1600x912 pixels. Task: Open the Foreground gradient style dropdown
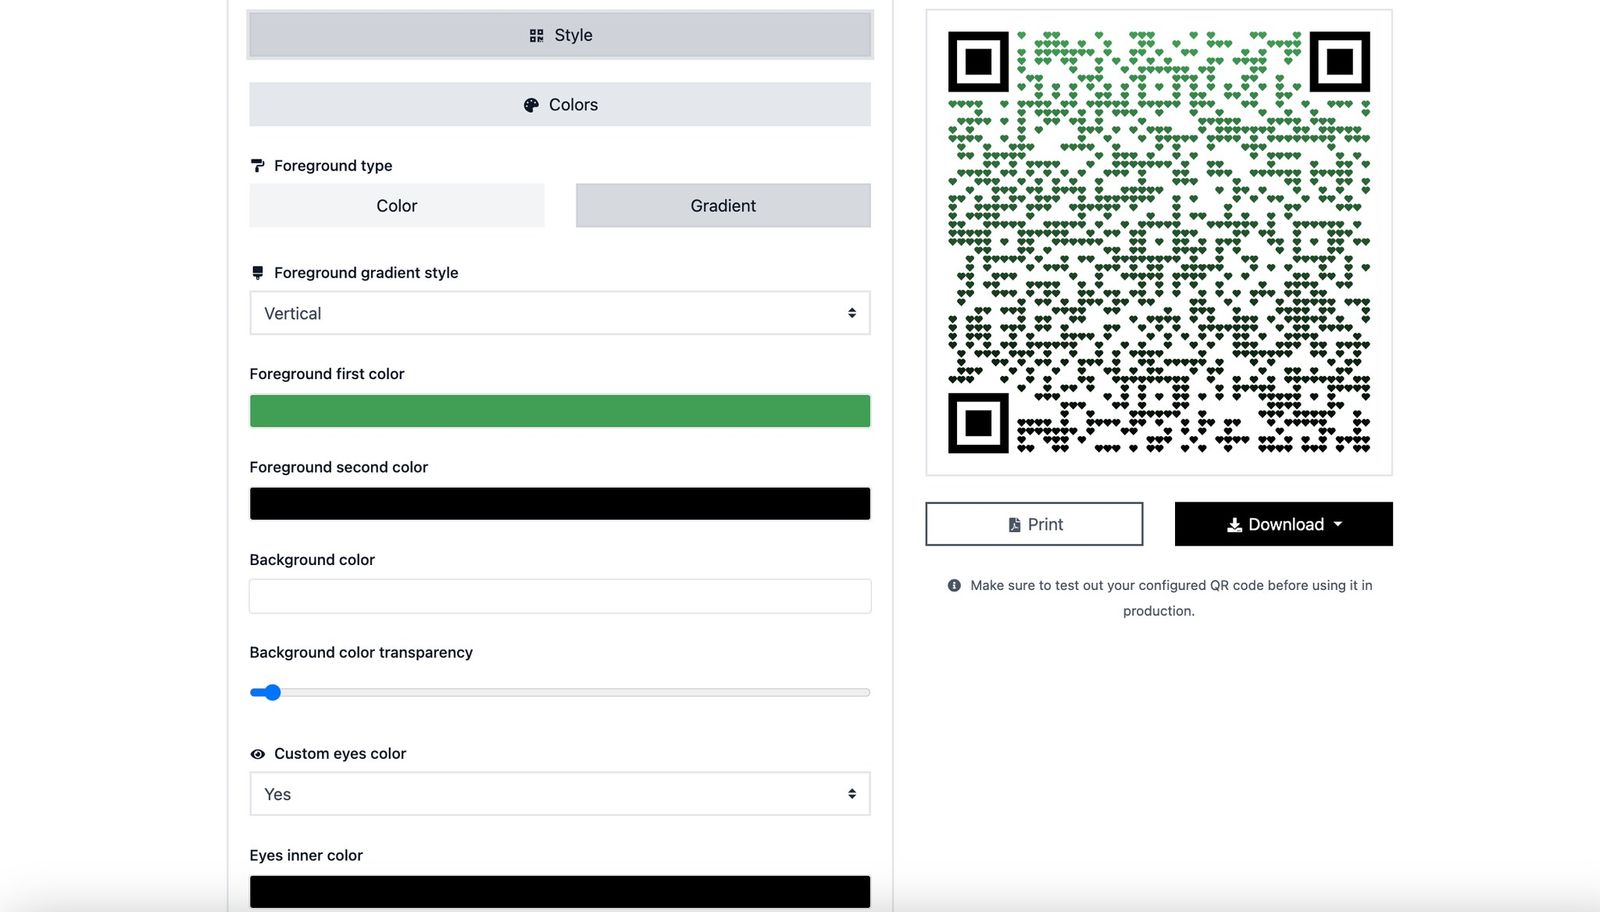560,313
